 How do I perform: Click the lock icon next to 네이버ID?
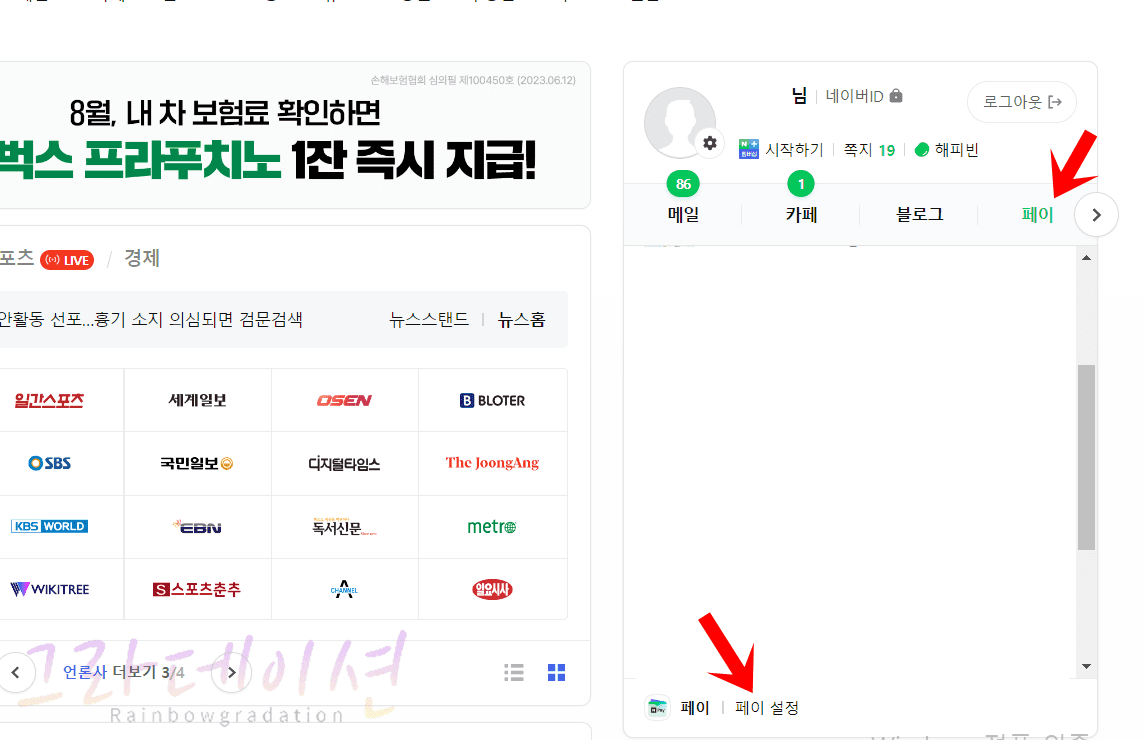point(896,96)
